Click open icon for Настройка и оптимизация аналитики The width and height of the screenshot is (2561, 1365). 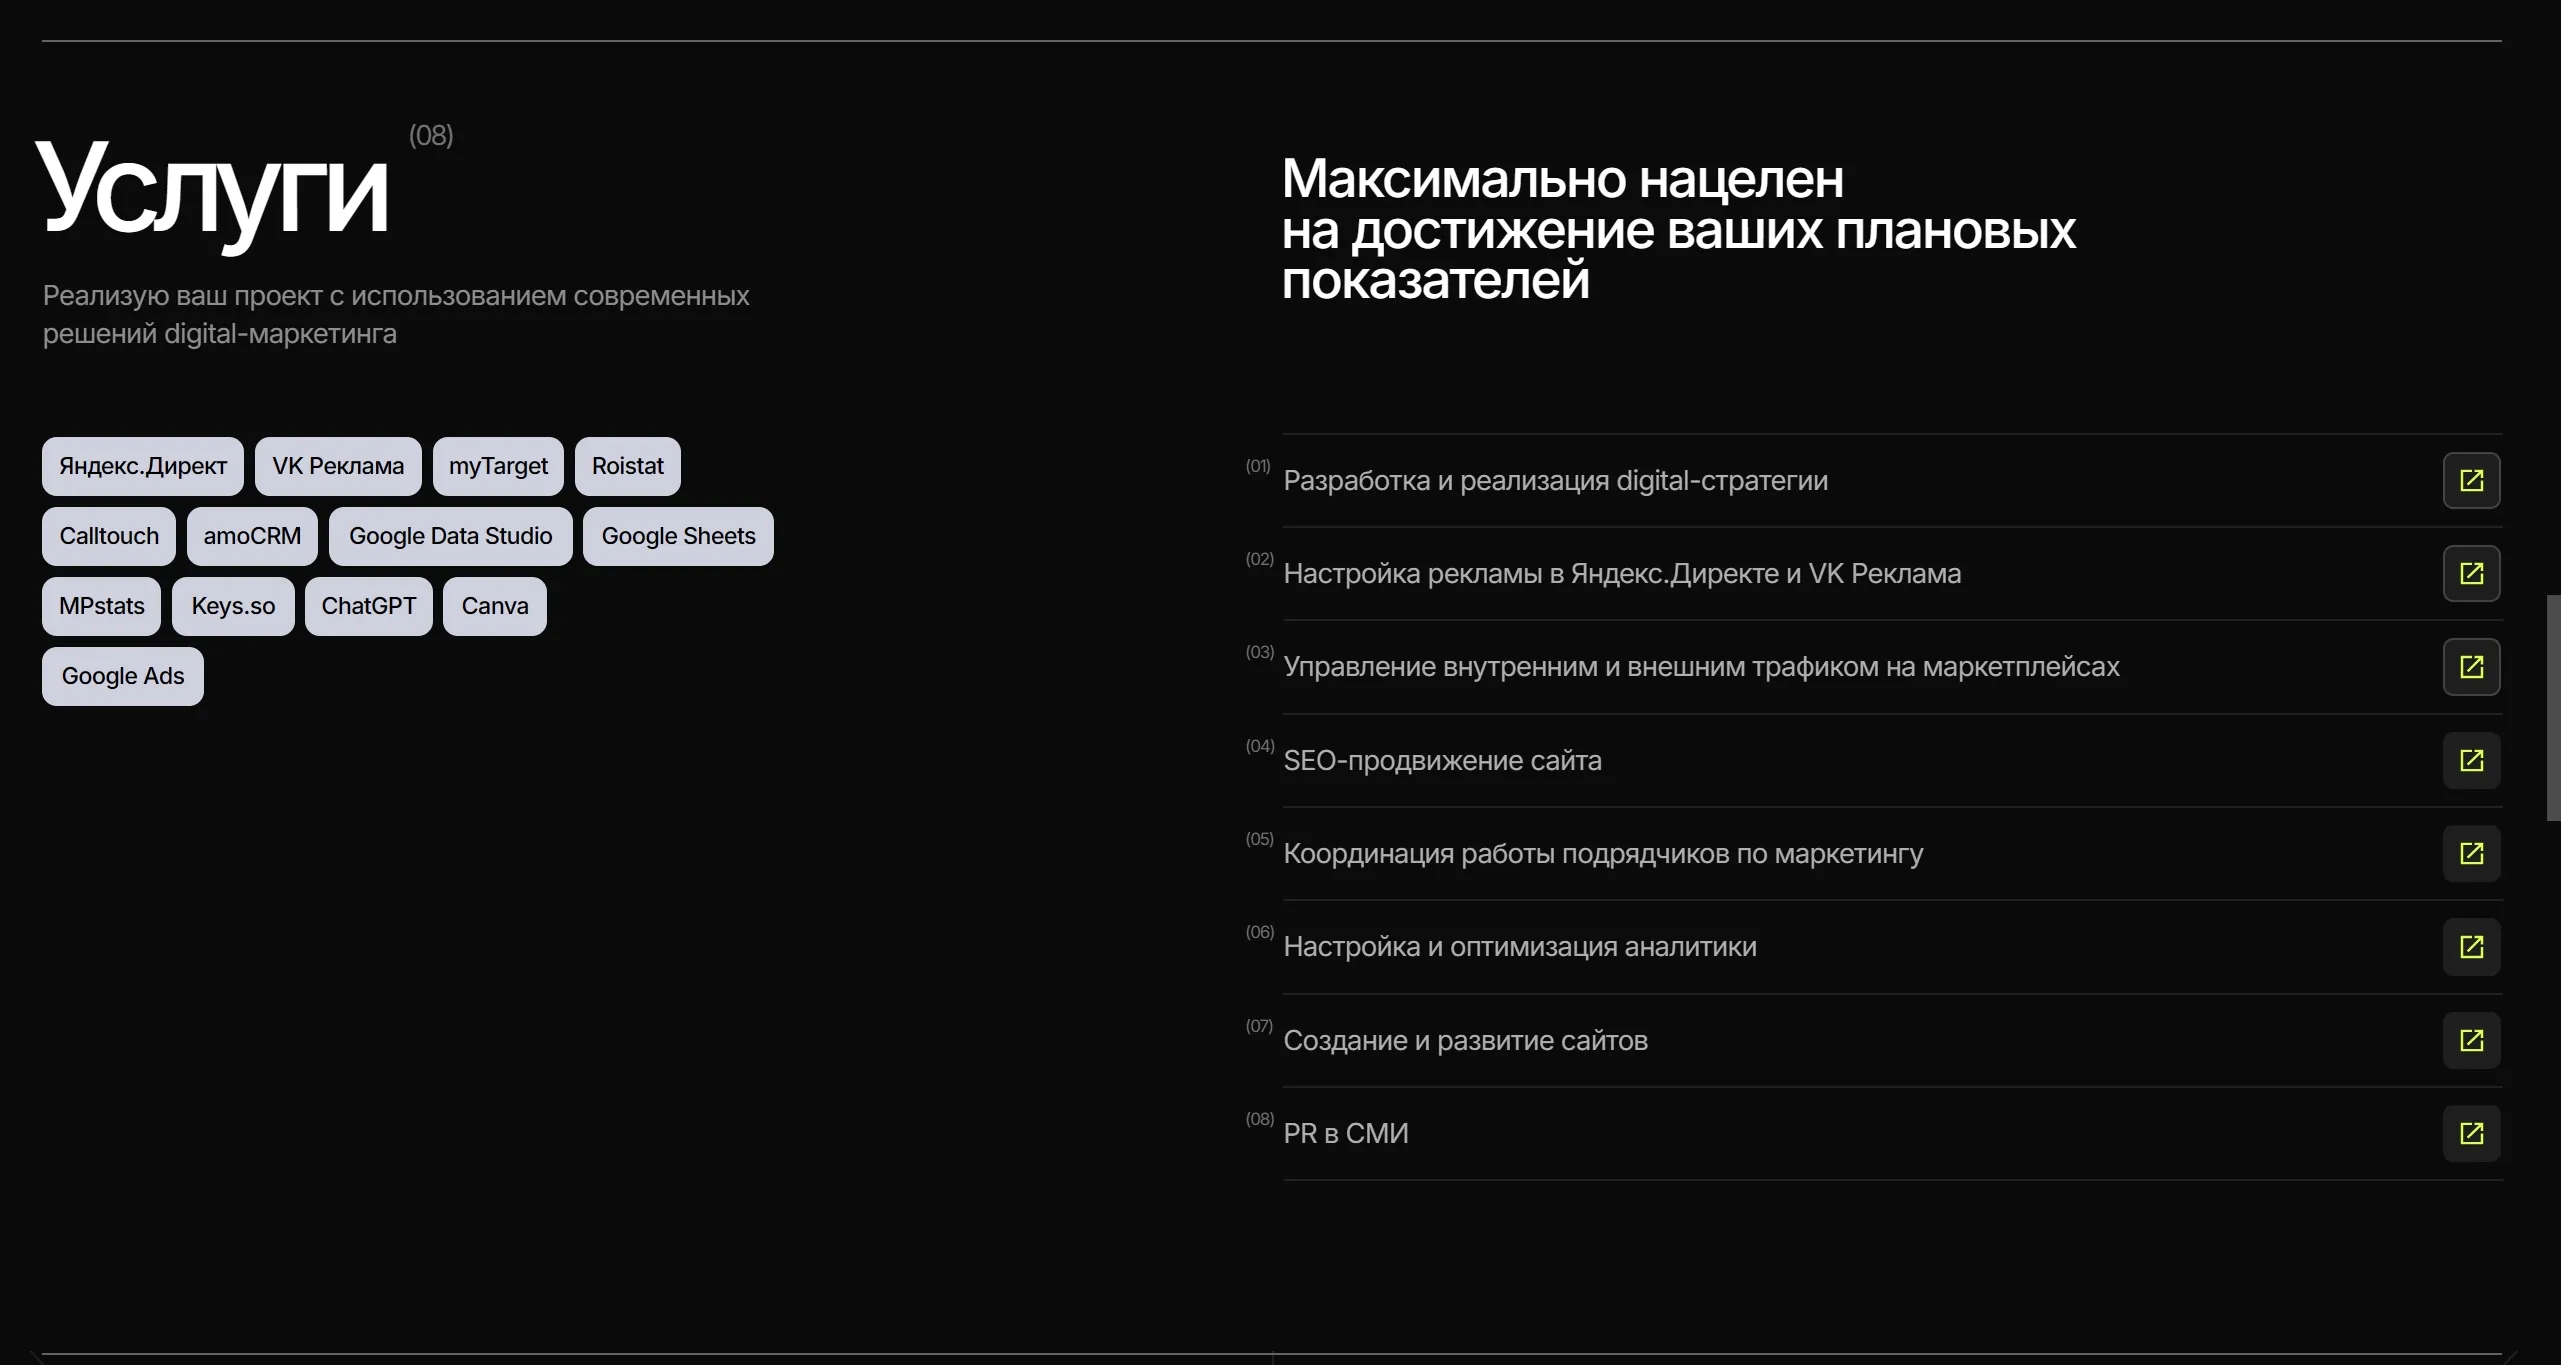[x=2471, y=947]
